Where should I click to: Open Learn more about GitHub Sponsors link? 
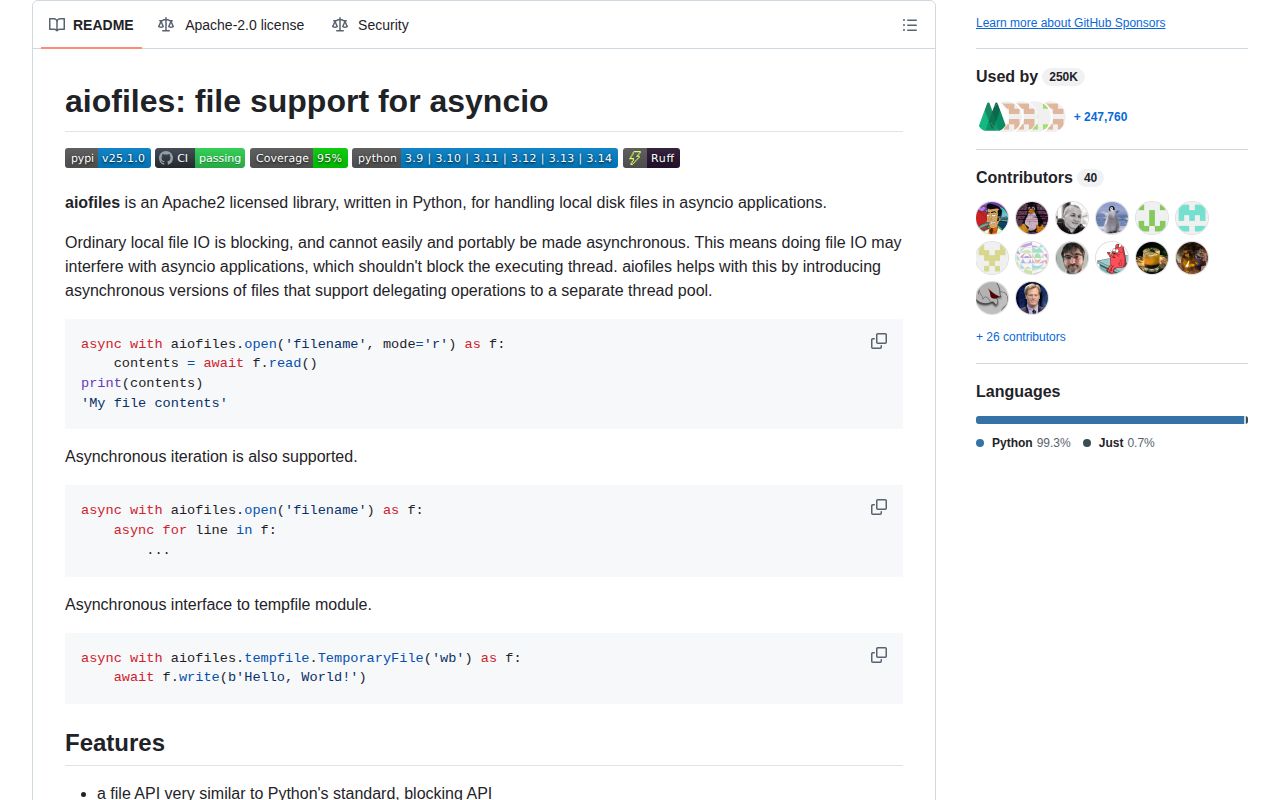click(x=1070, y=23)
